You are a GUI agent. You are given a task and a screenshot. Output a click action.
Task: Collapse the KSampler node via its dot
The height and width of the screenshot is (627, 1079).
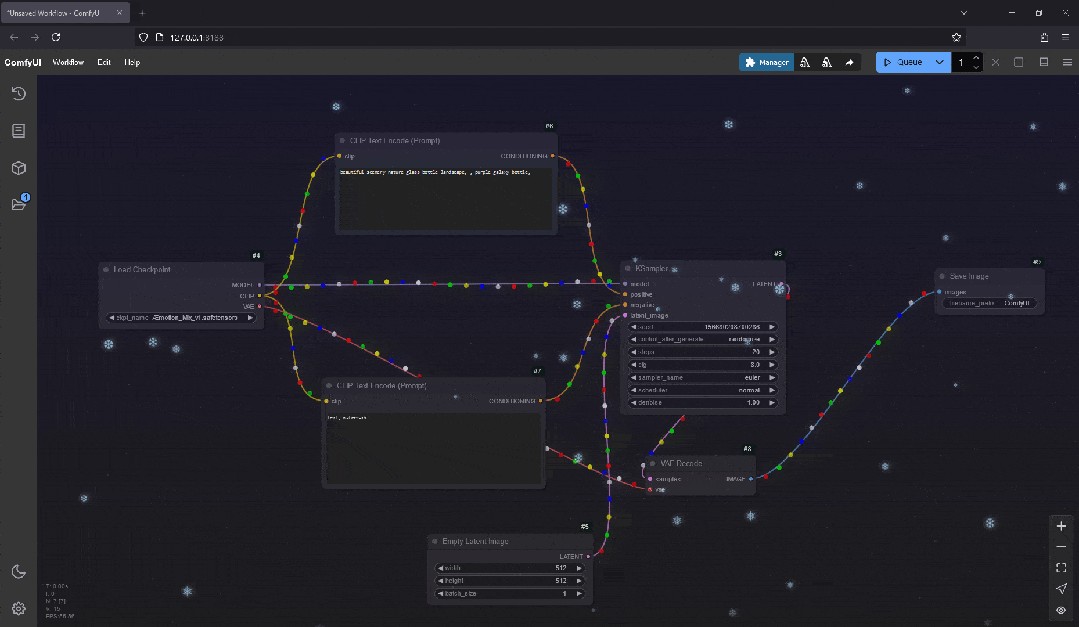click(x=628, y=268)
